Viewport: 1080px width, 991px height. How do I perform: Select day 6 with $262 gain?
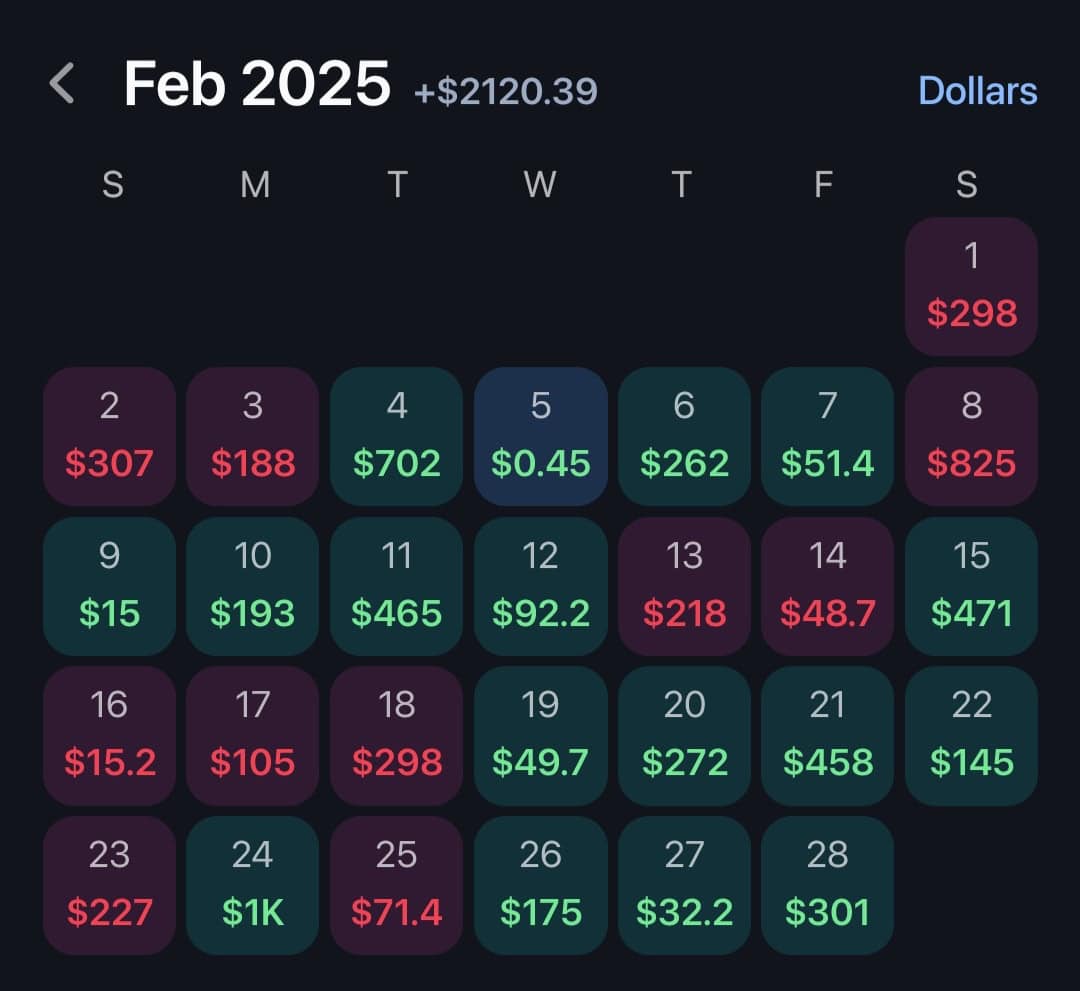(684, 436)
